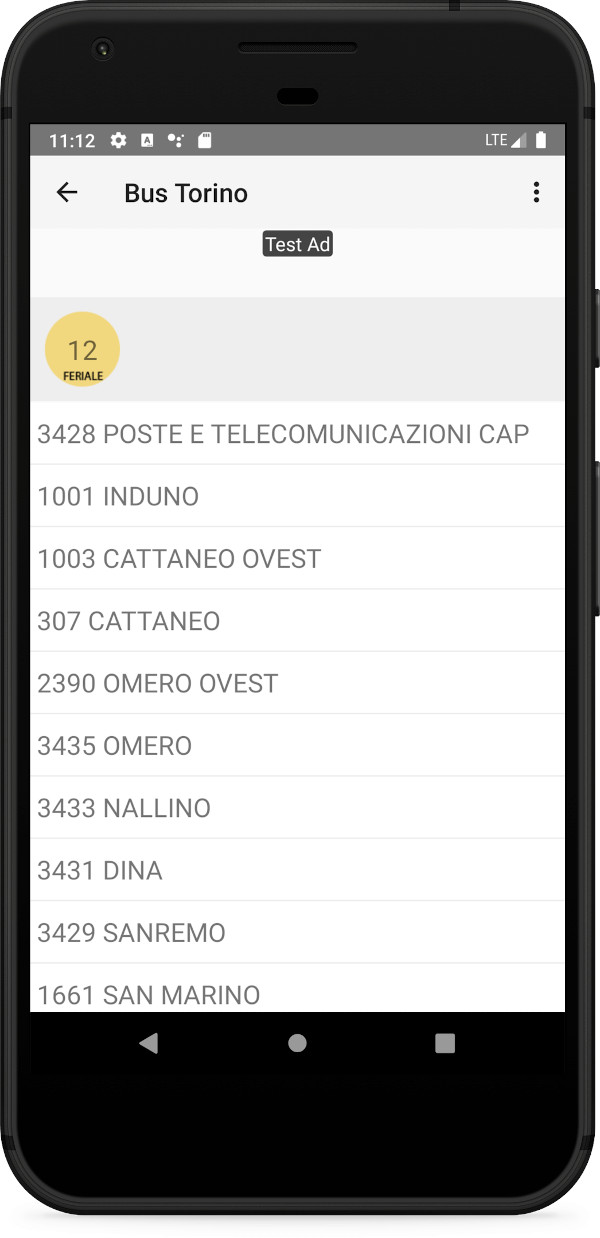Tap the Android back navigation triangle

coord(148,1043)
